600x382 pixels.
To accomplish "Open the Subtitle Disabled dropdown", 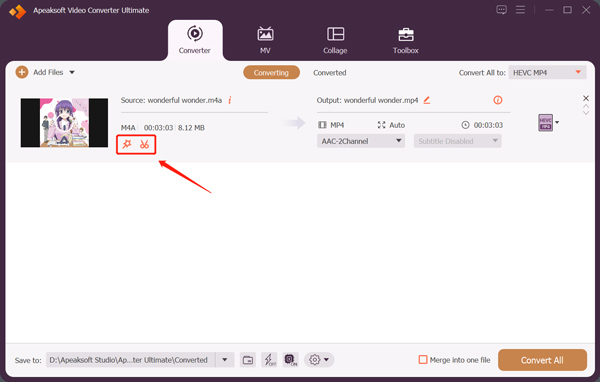I will (x=457, y=141).
